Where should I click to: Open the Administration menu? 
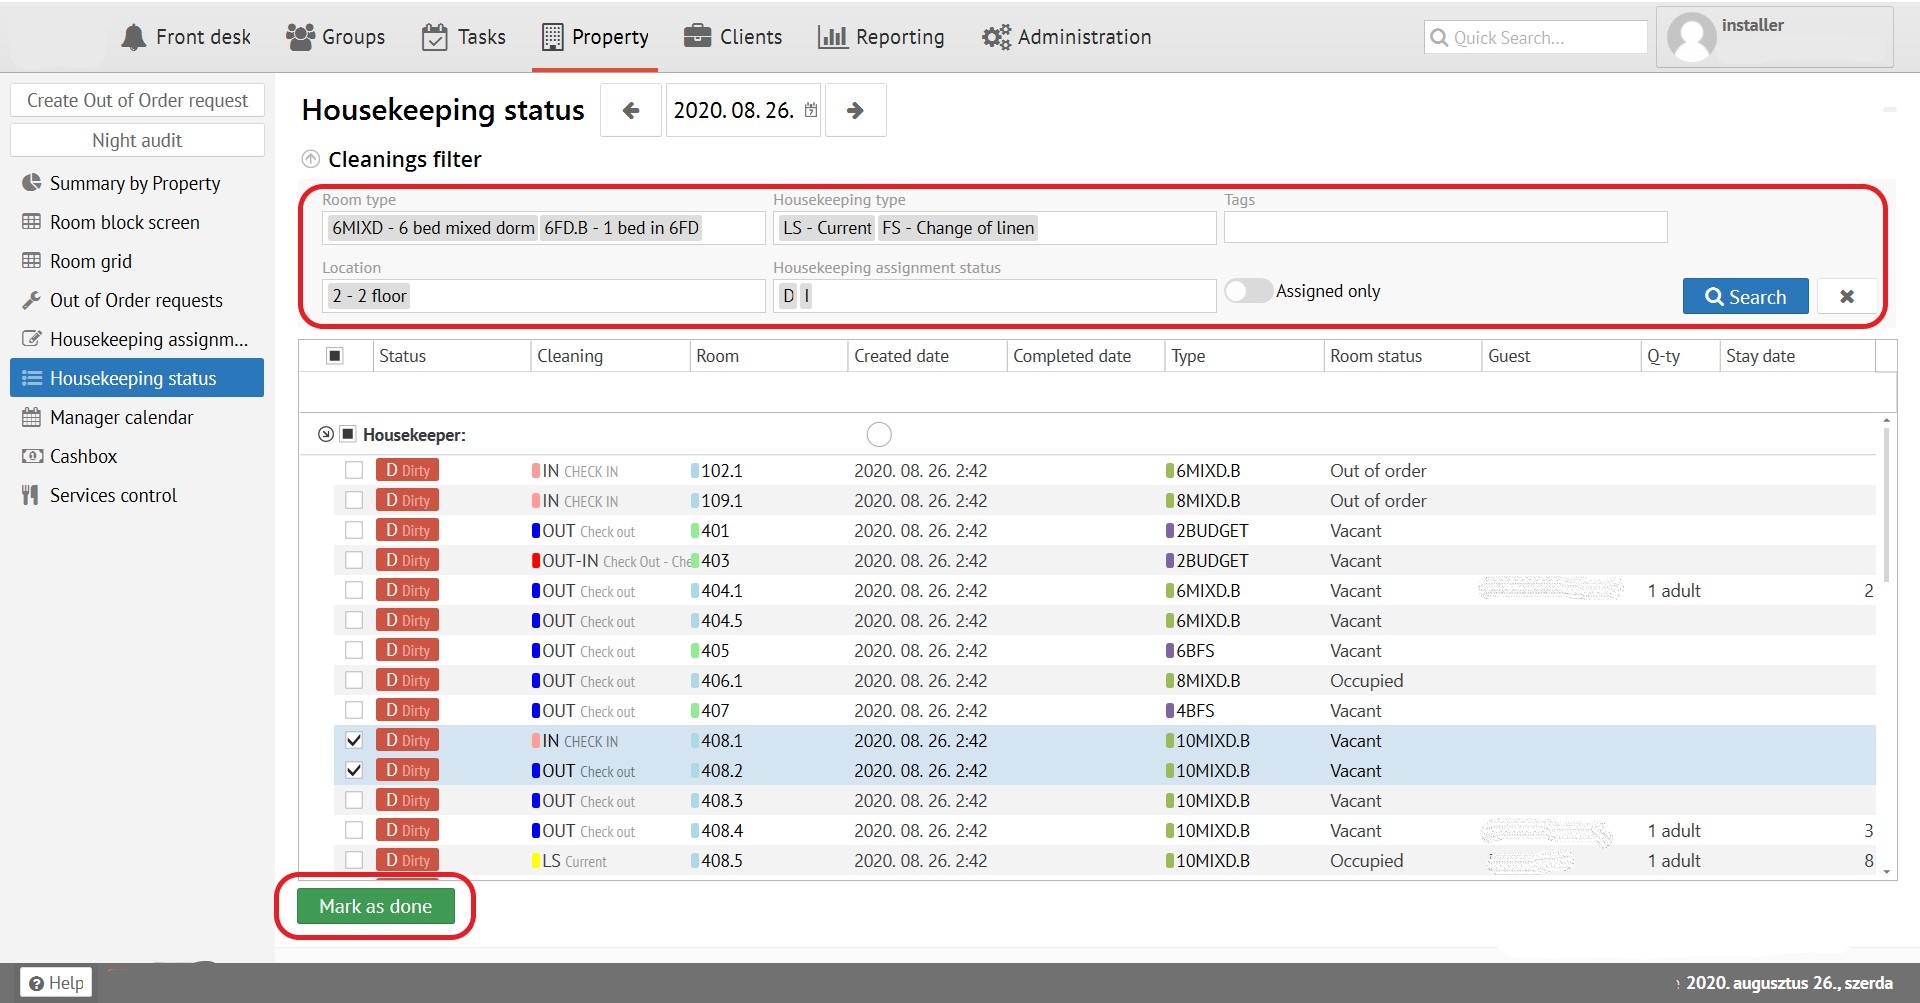tap(1066, 37)
